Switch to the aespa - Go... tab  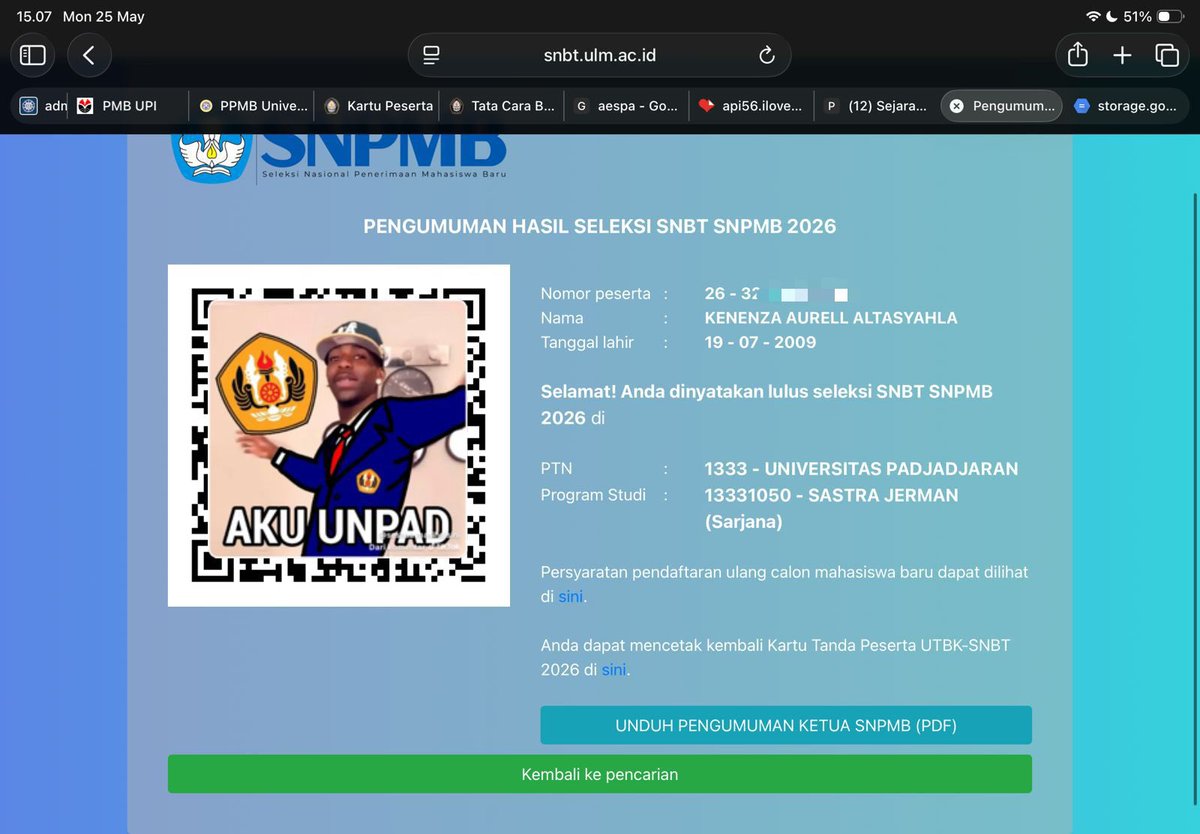626,105
